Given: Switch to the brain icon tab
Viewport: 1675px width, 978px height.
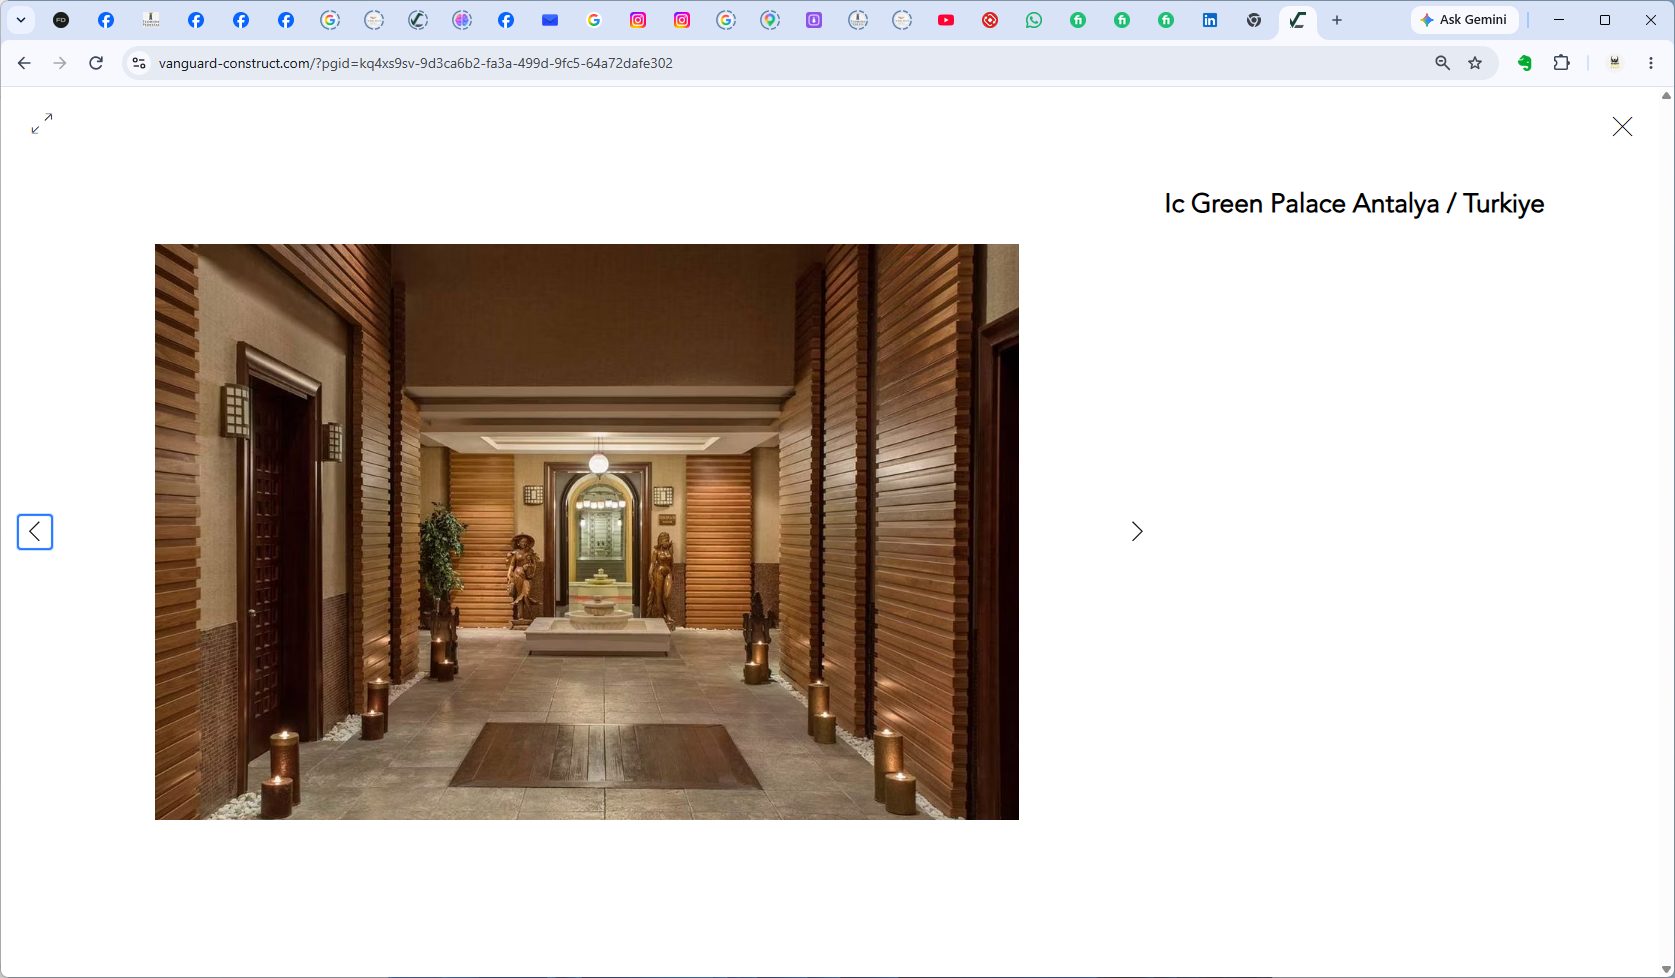Looking at the screenshot, I should [462, 20].
